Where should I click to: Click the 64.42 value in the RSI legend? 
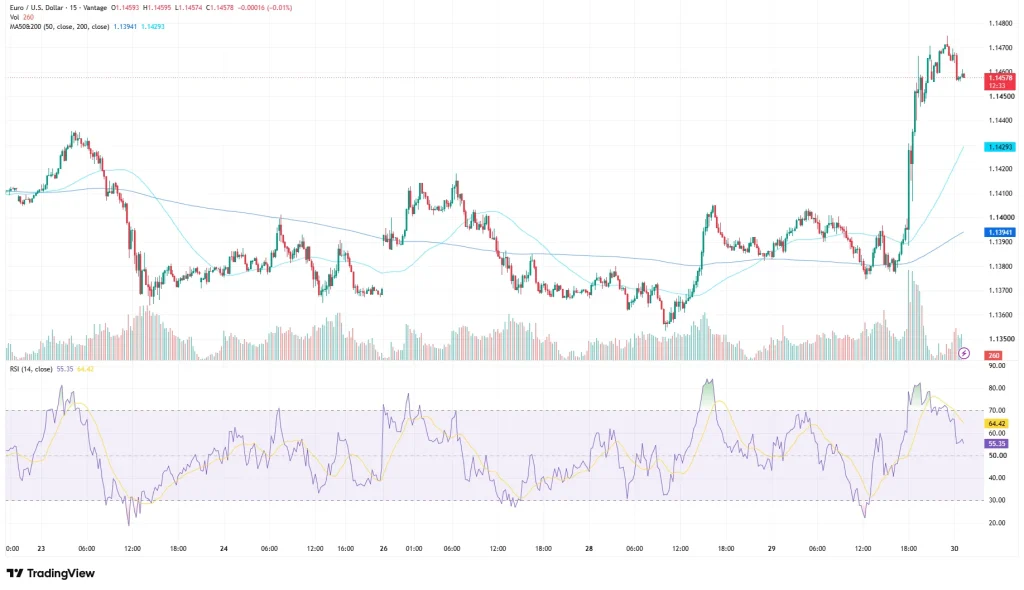(x=85, y=369)
